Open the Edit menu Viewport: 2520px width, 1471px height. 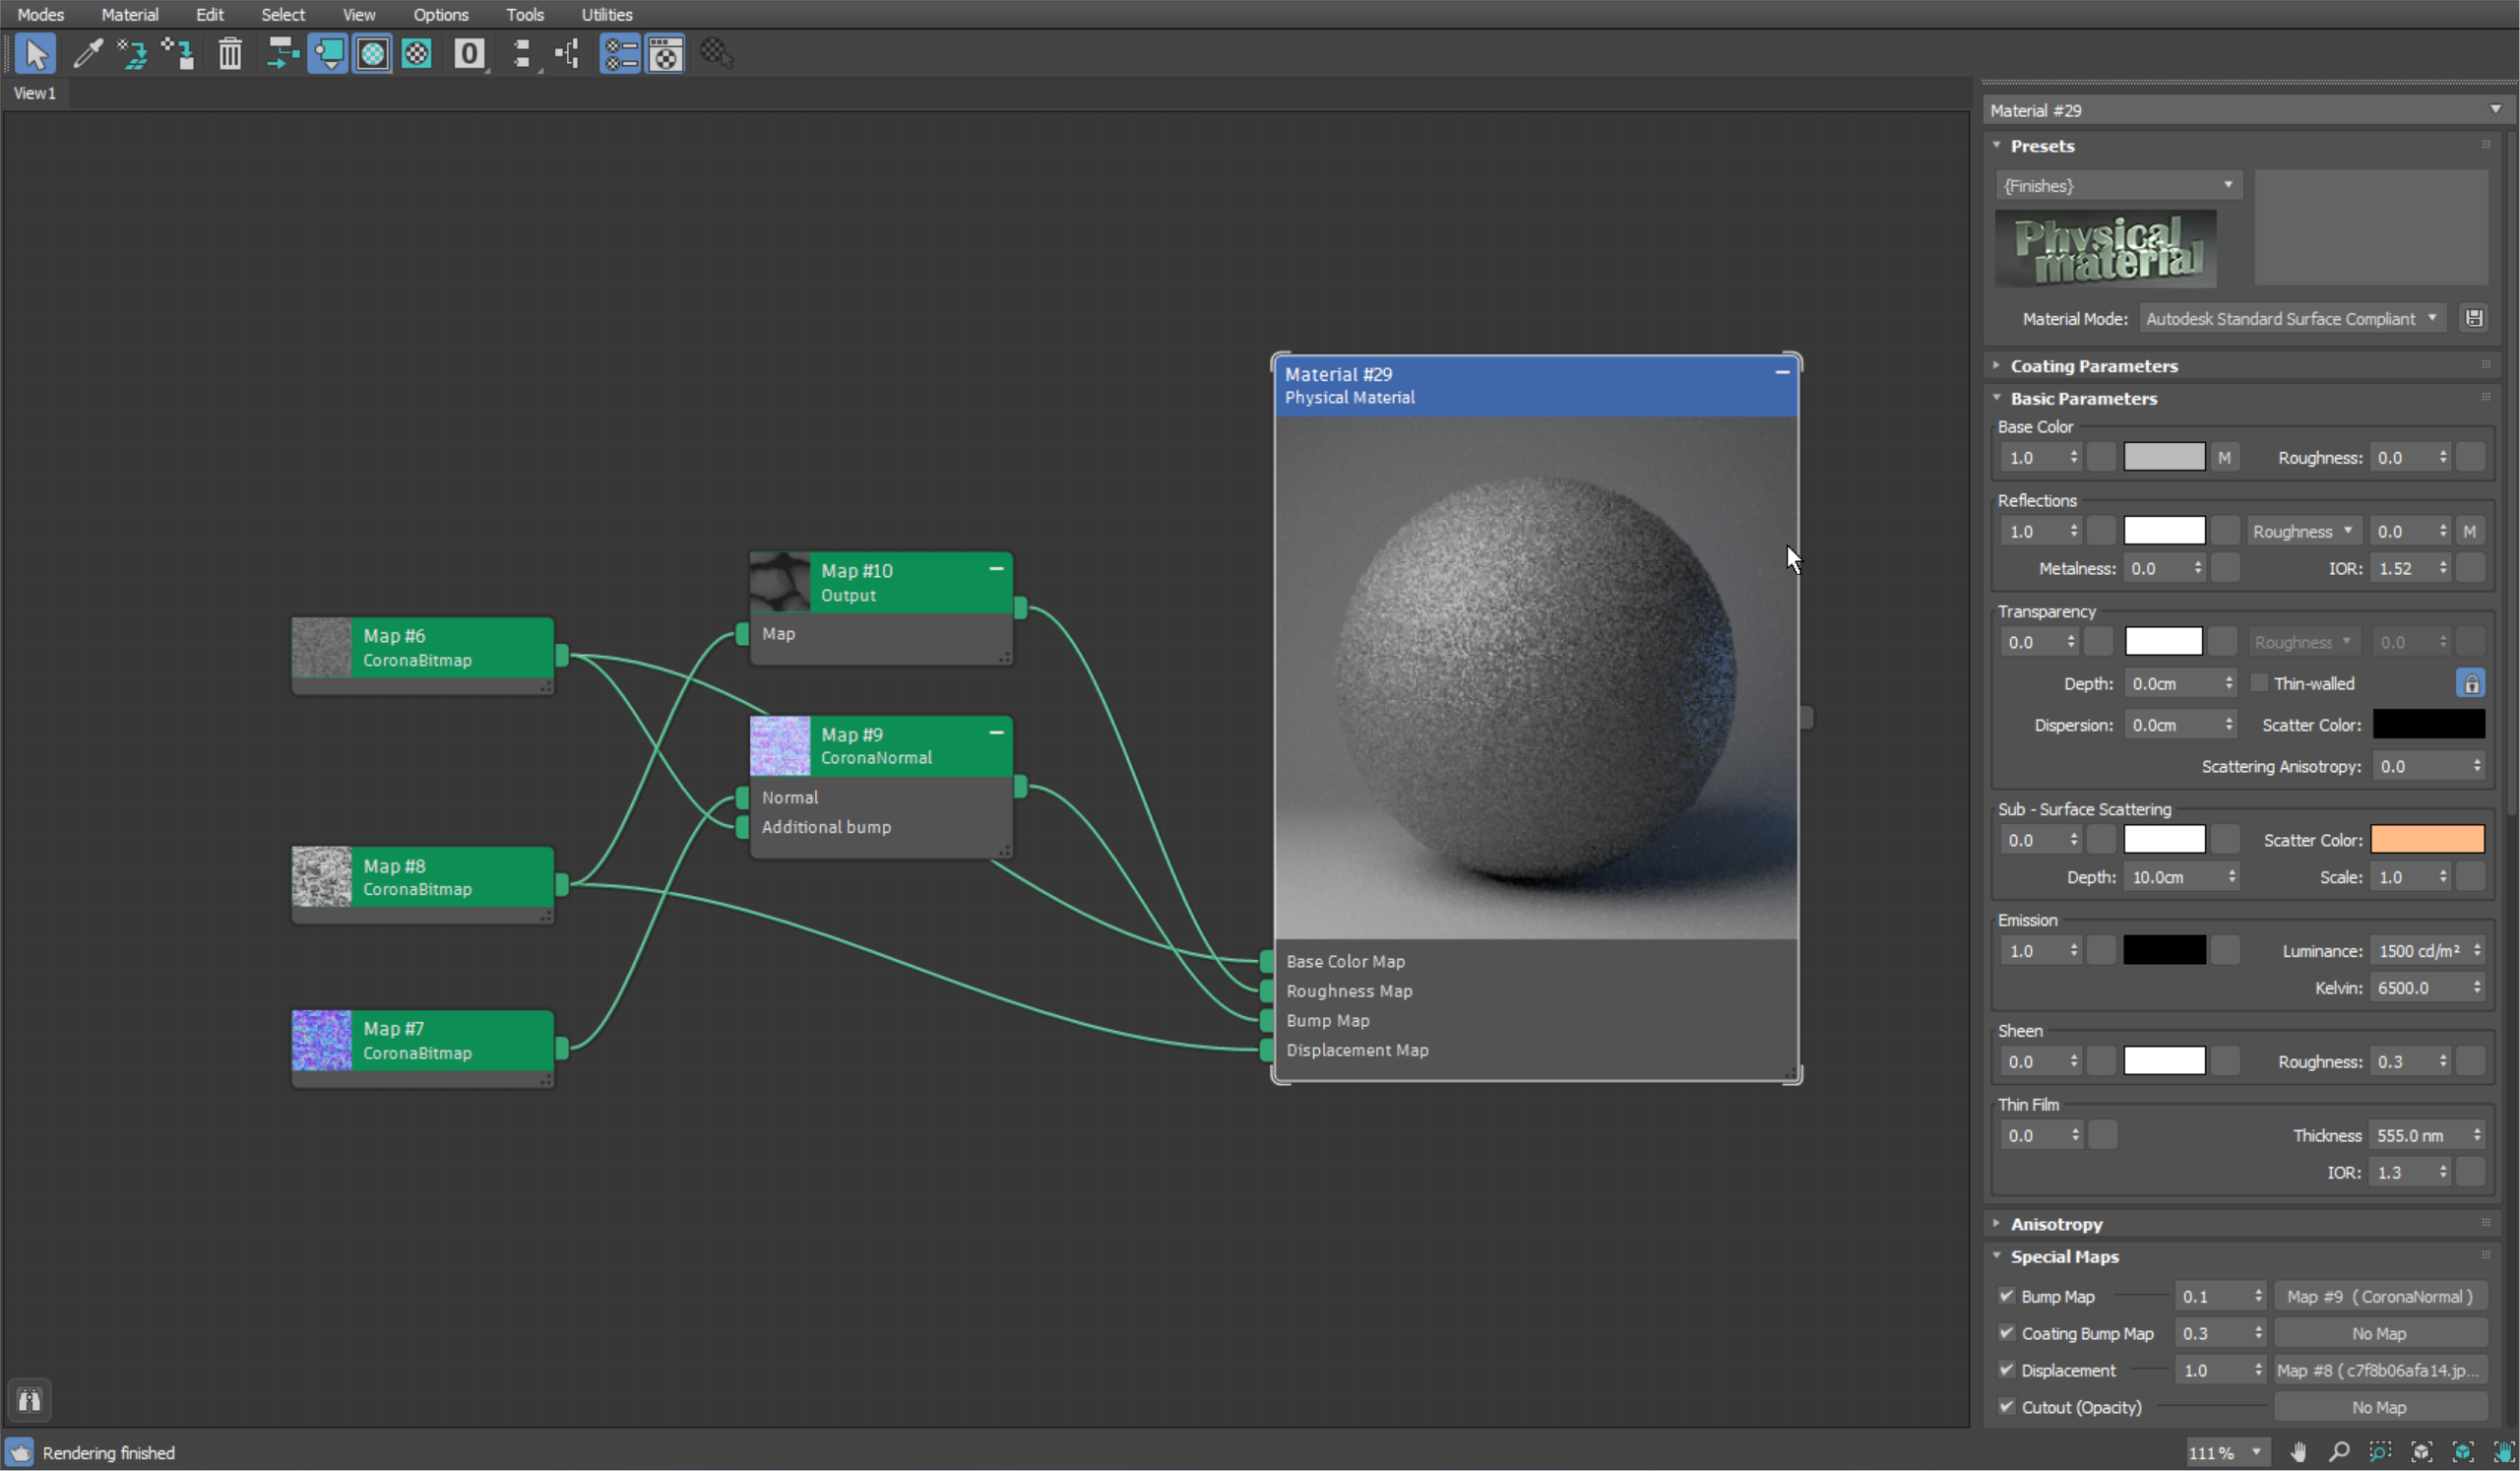click(x=210, y=14)
